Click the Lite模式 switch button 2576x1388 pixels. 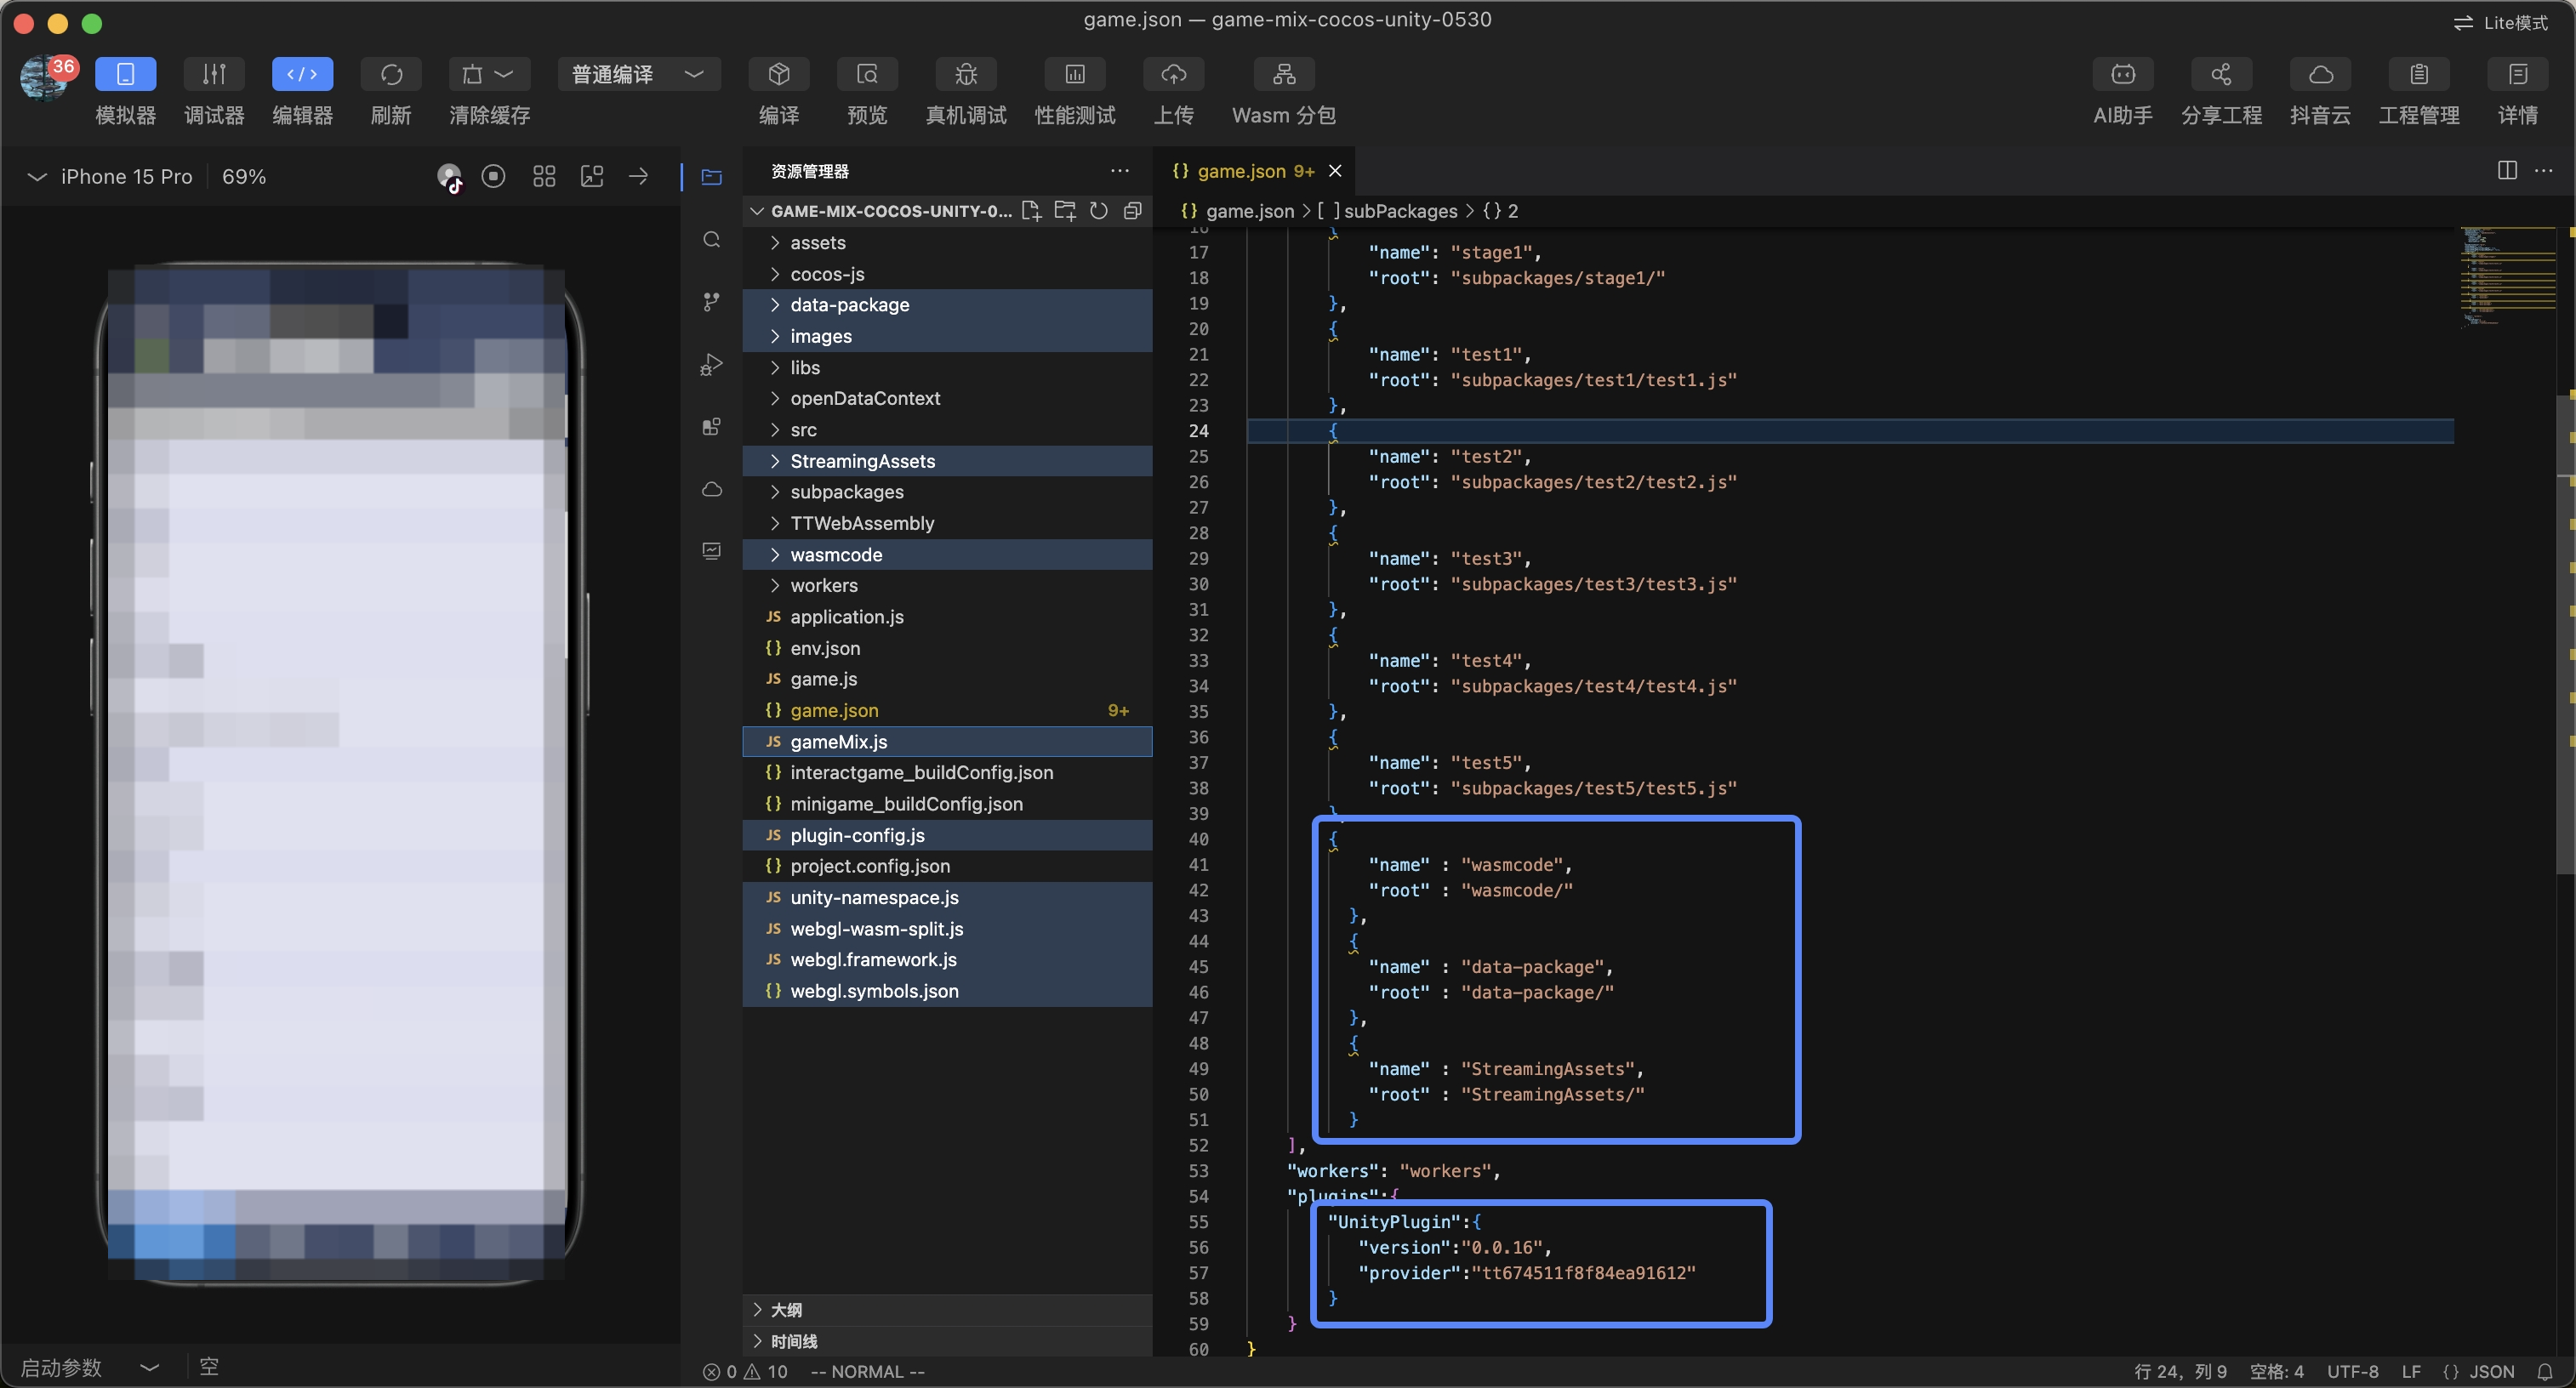tap(2501, 22)
